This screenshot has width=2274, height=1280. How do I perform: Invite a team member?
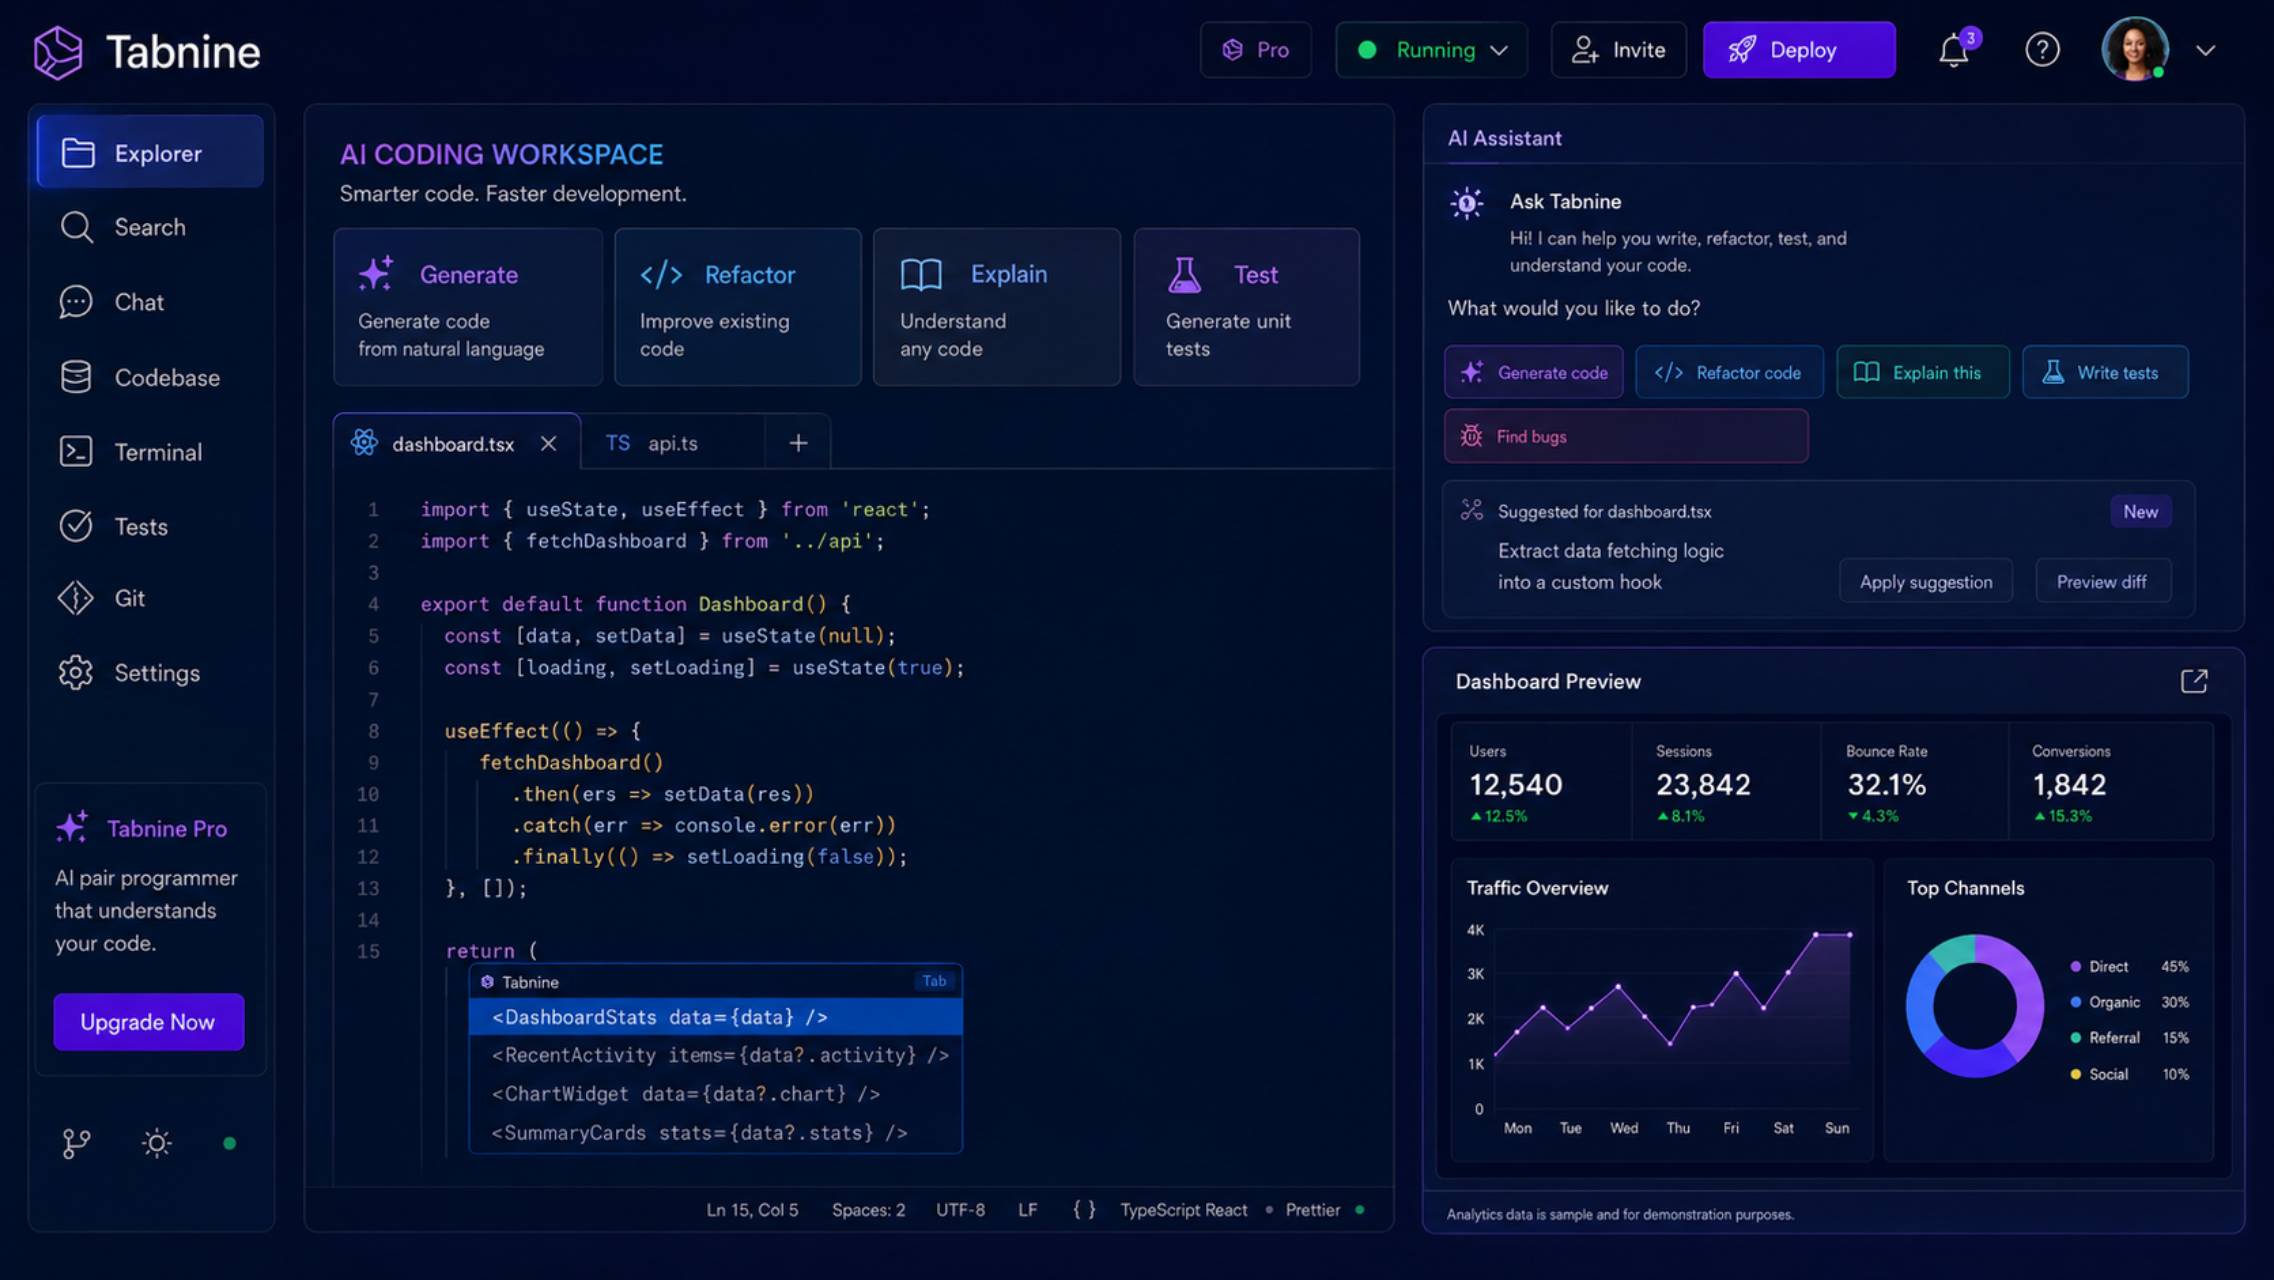point(1618,50)
